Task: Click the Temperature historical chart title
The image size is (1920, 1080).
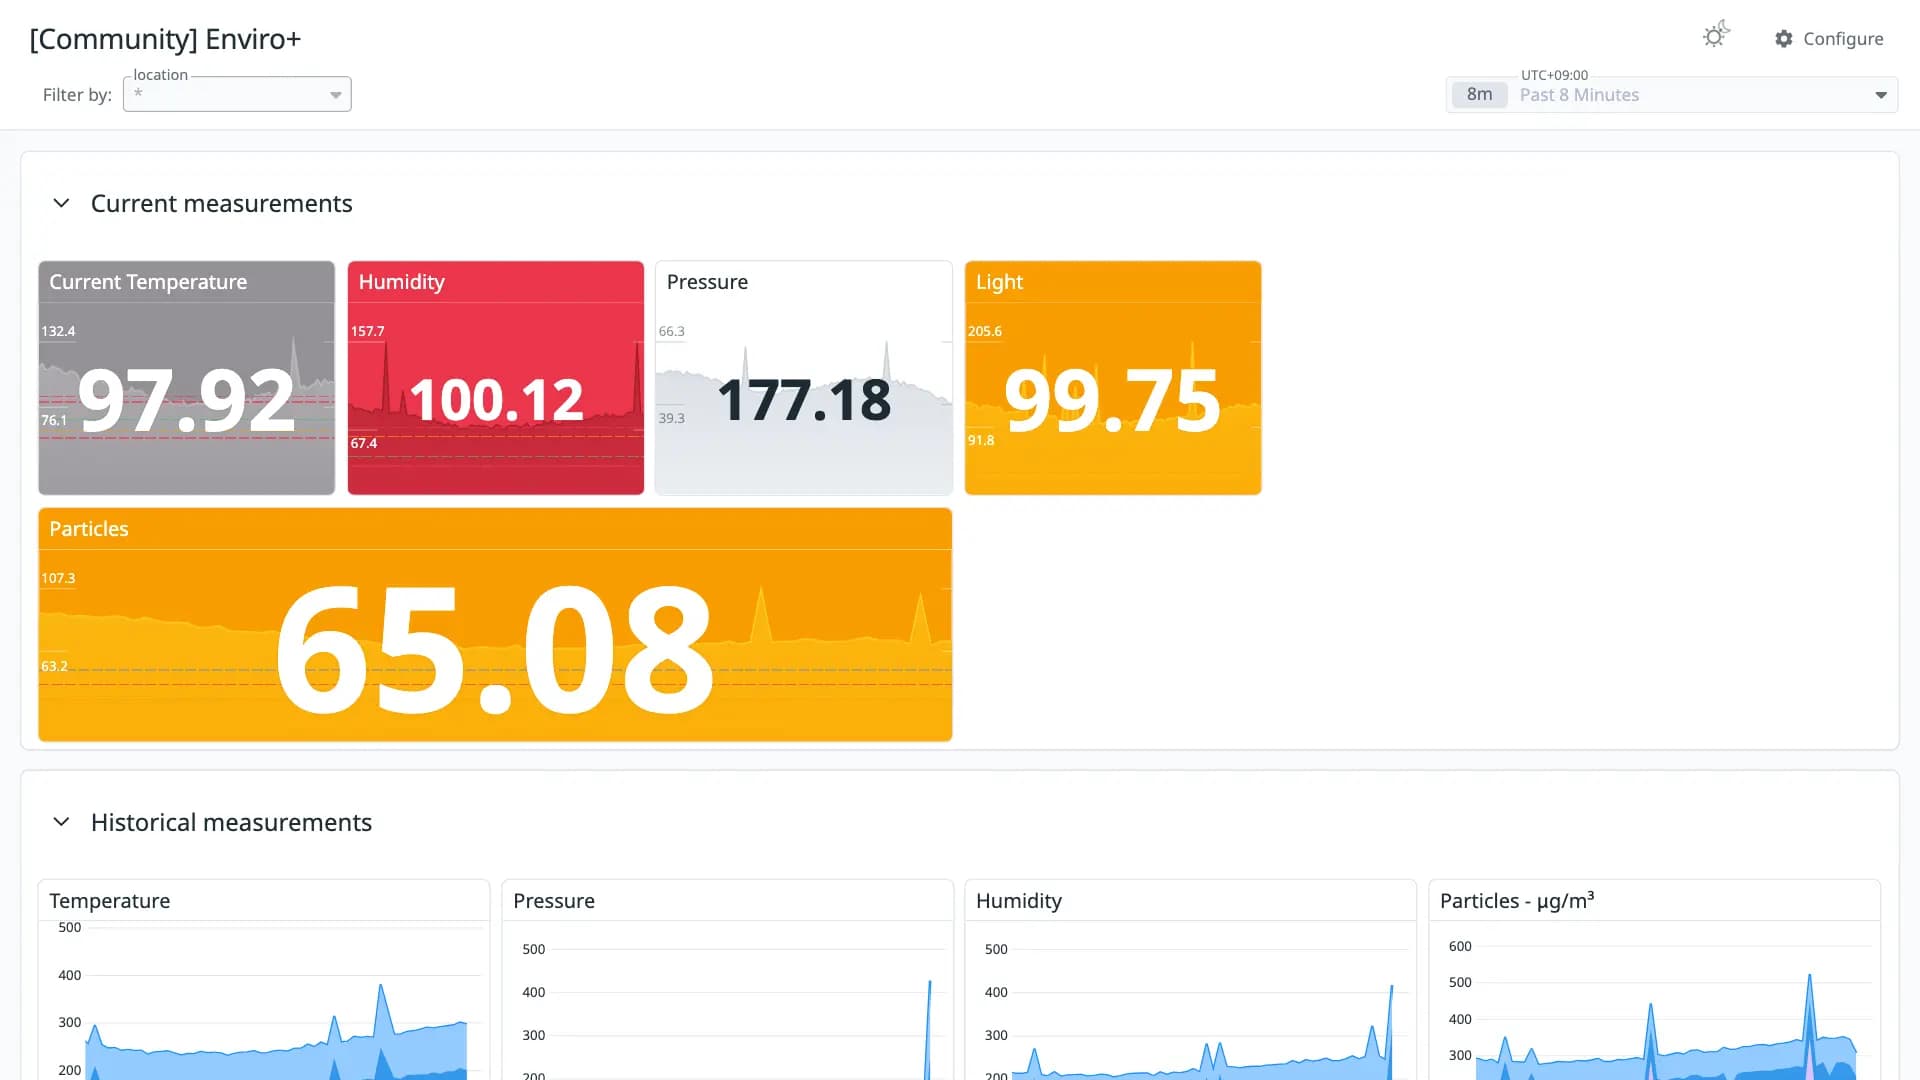Action: coord(110,901)
